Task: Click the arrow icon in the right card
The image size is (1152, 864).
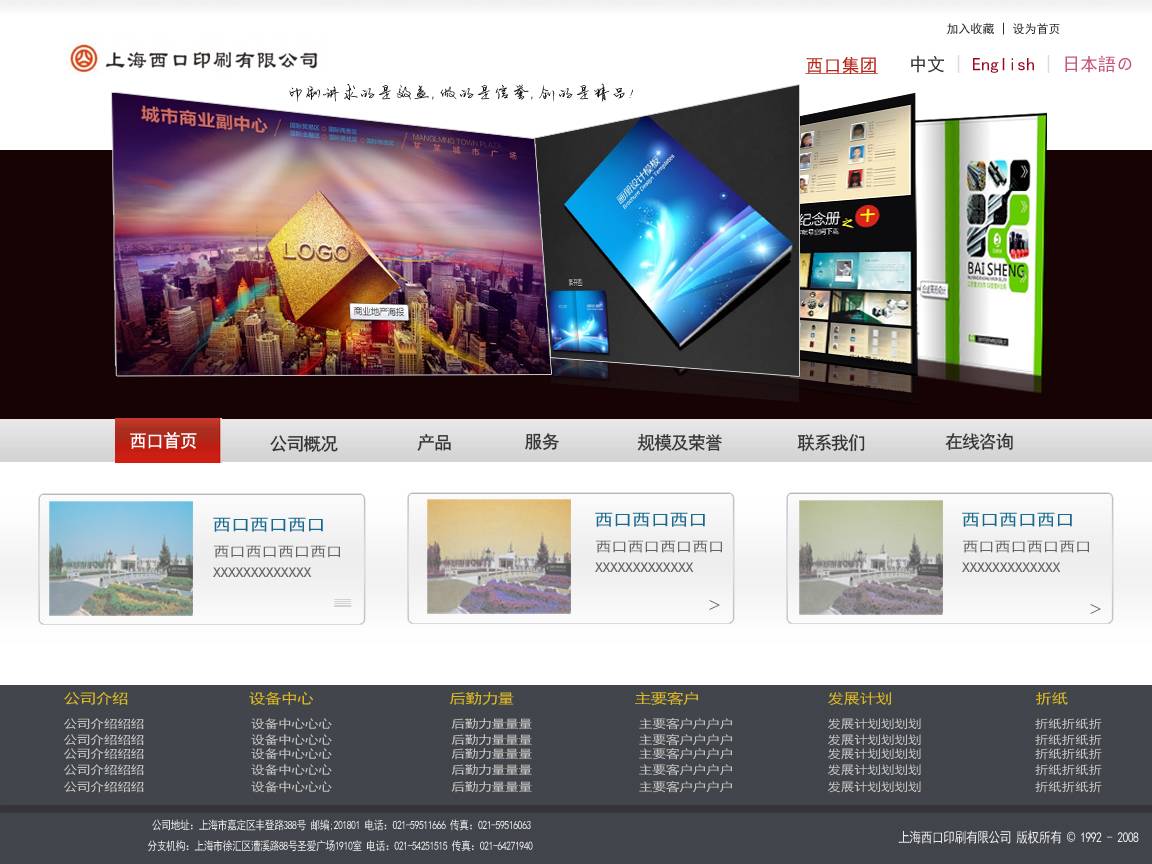Action: pyautogui.click(x=1095, y=609)
